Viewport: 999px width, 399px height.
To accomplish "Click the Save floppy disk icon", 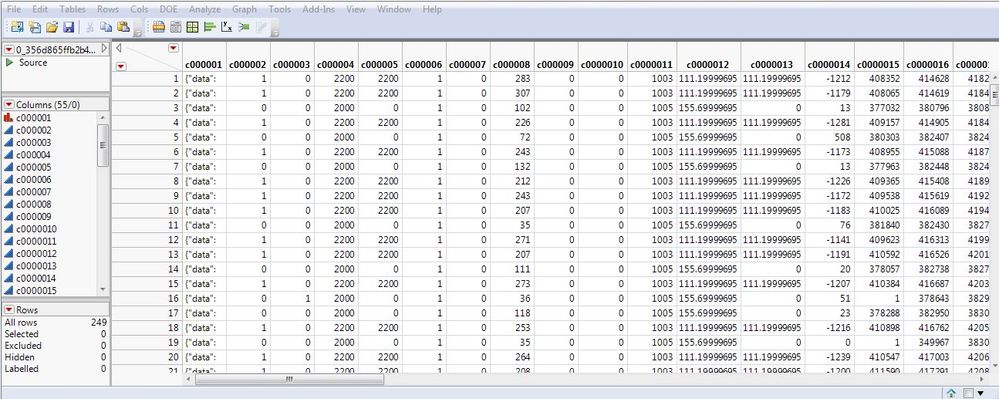I will tap(69, 27).
